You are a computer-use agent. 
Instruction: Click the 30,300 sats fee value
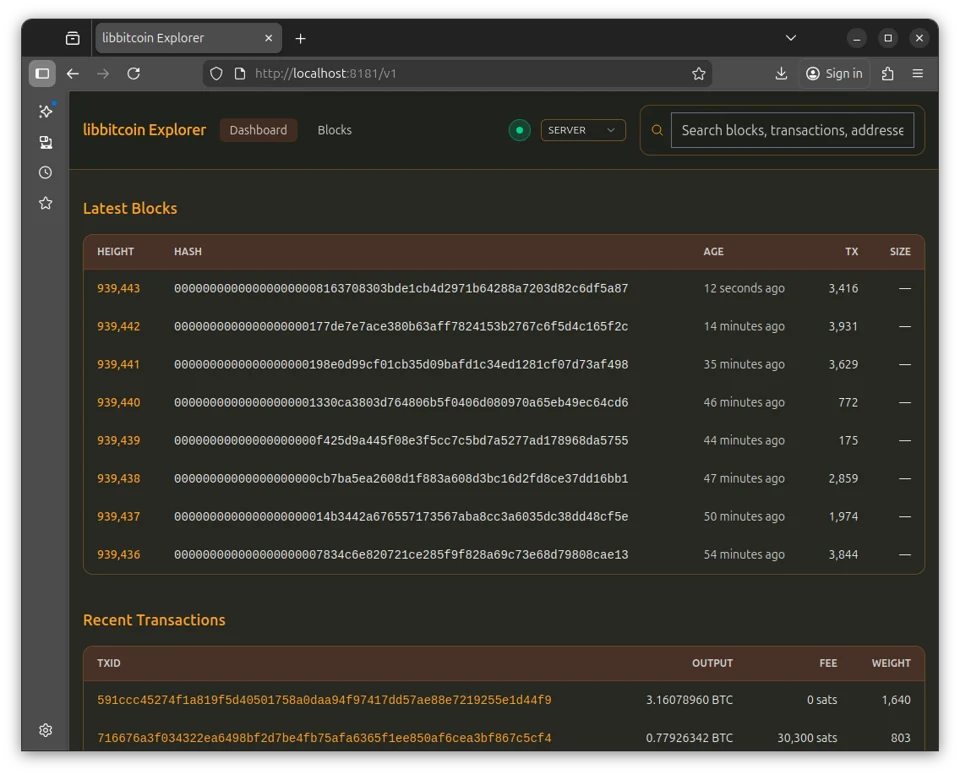(x=807, y=738)
